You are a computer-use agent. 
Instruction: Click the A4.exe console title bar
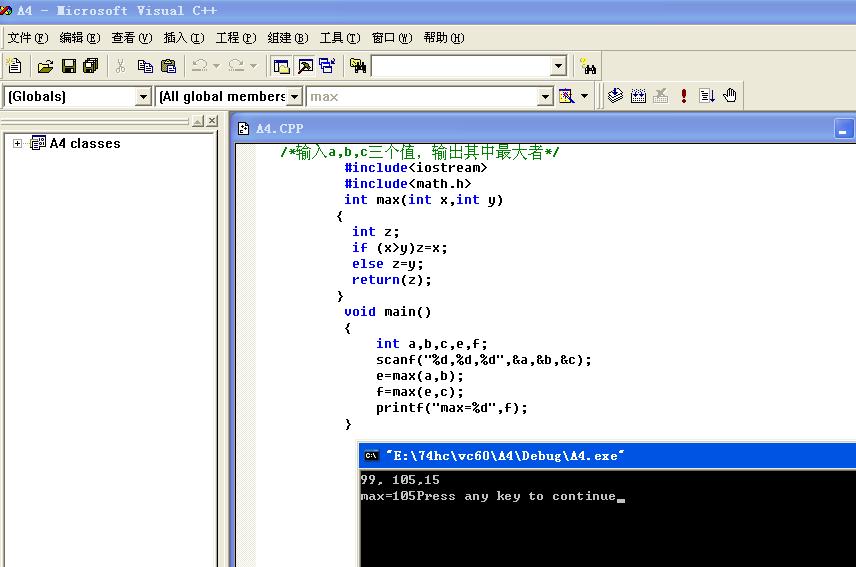click(x=607, y=456)
